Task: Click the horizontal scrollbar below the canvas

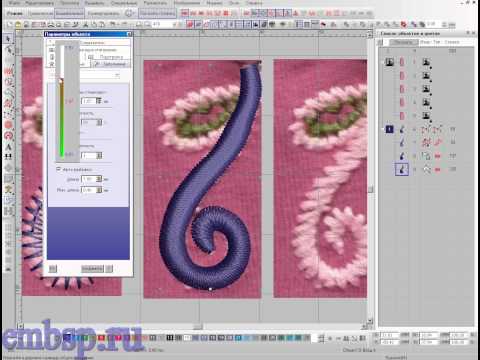Action: click(197, 326)
